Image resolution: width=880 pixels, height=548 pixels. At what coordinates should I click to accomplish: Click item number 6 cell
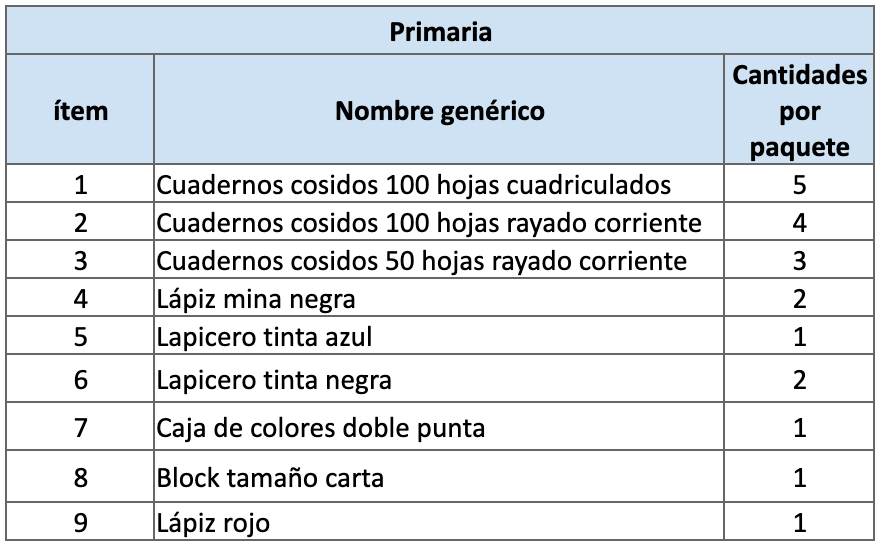click(x=80, y=380)
